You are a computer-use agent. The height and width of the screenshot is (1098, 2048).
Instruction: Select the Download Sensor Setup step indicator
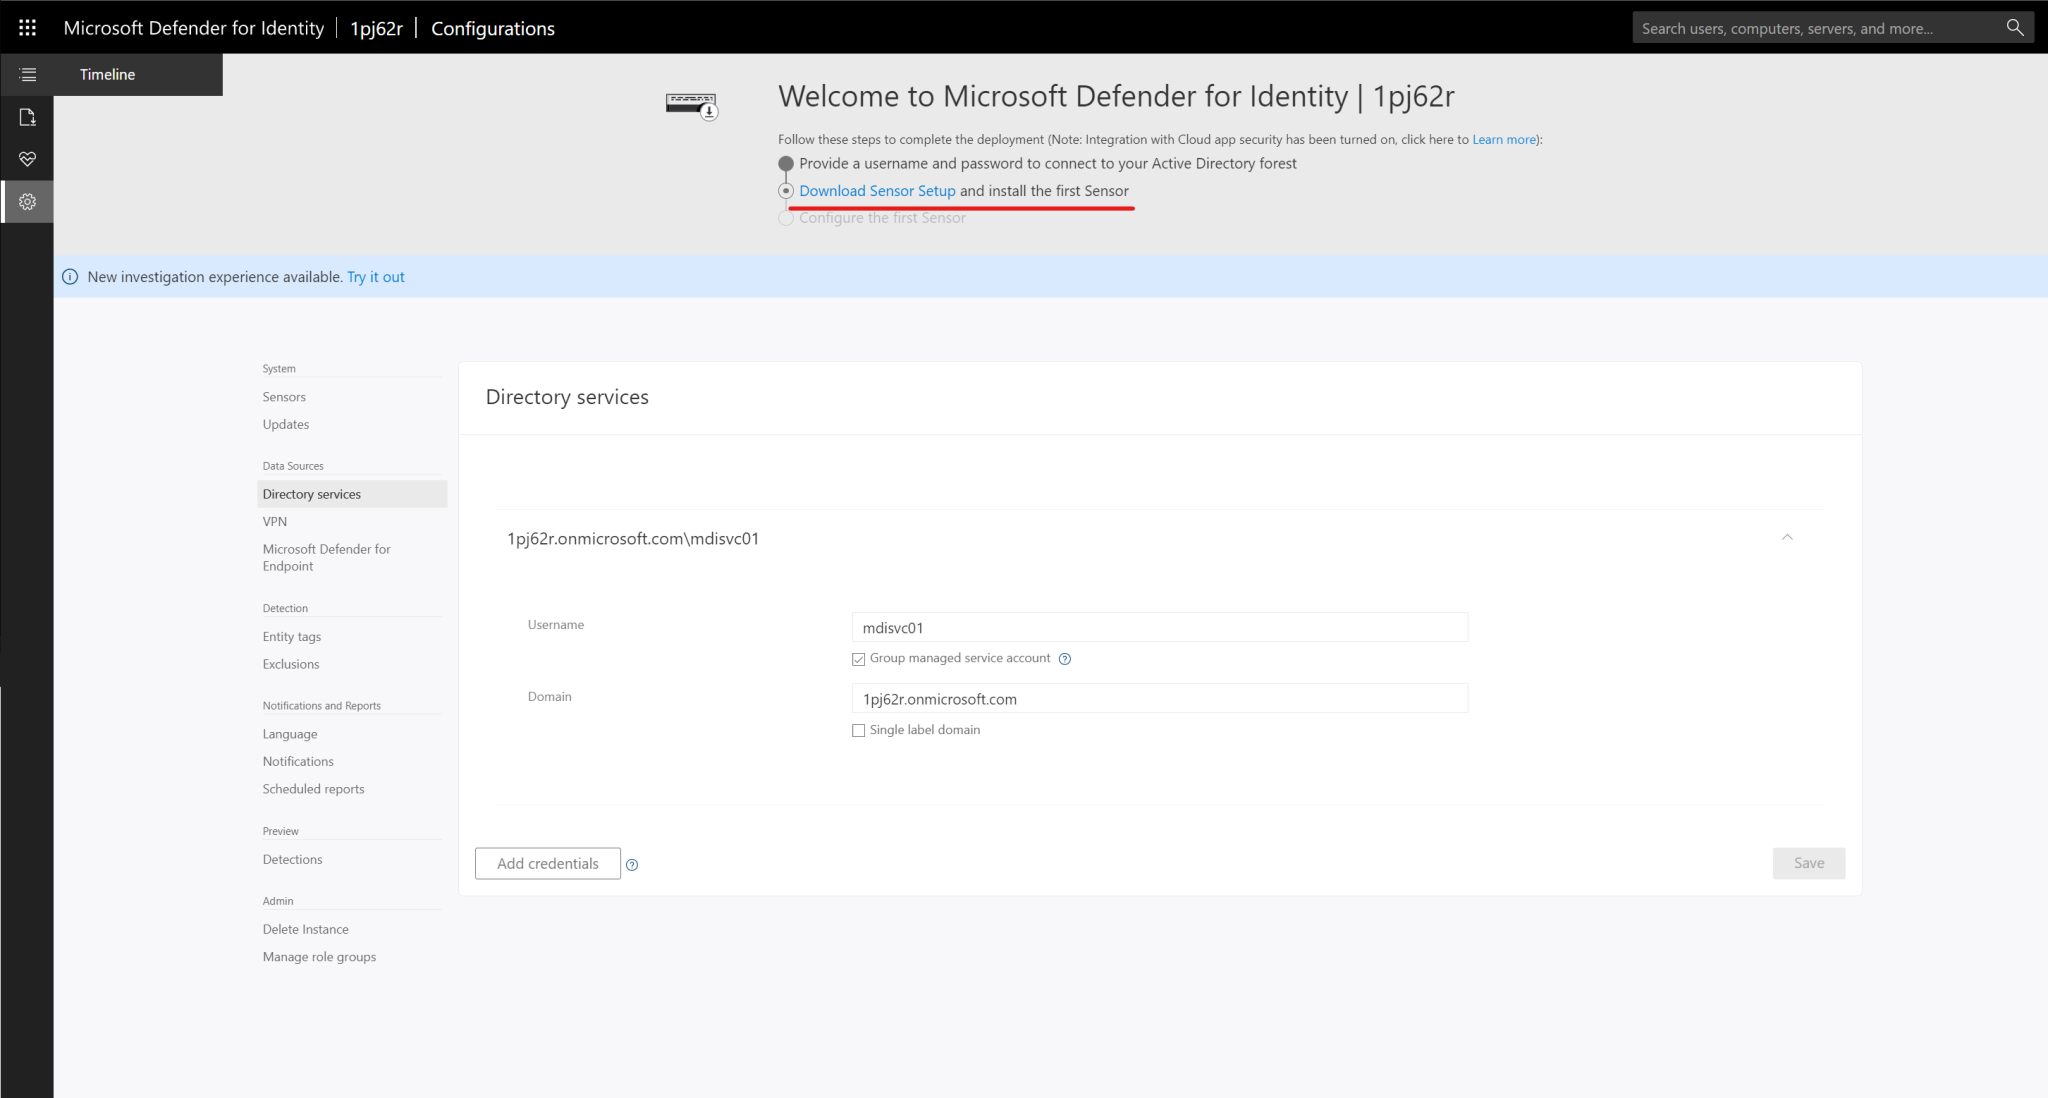tap(786, 190)
